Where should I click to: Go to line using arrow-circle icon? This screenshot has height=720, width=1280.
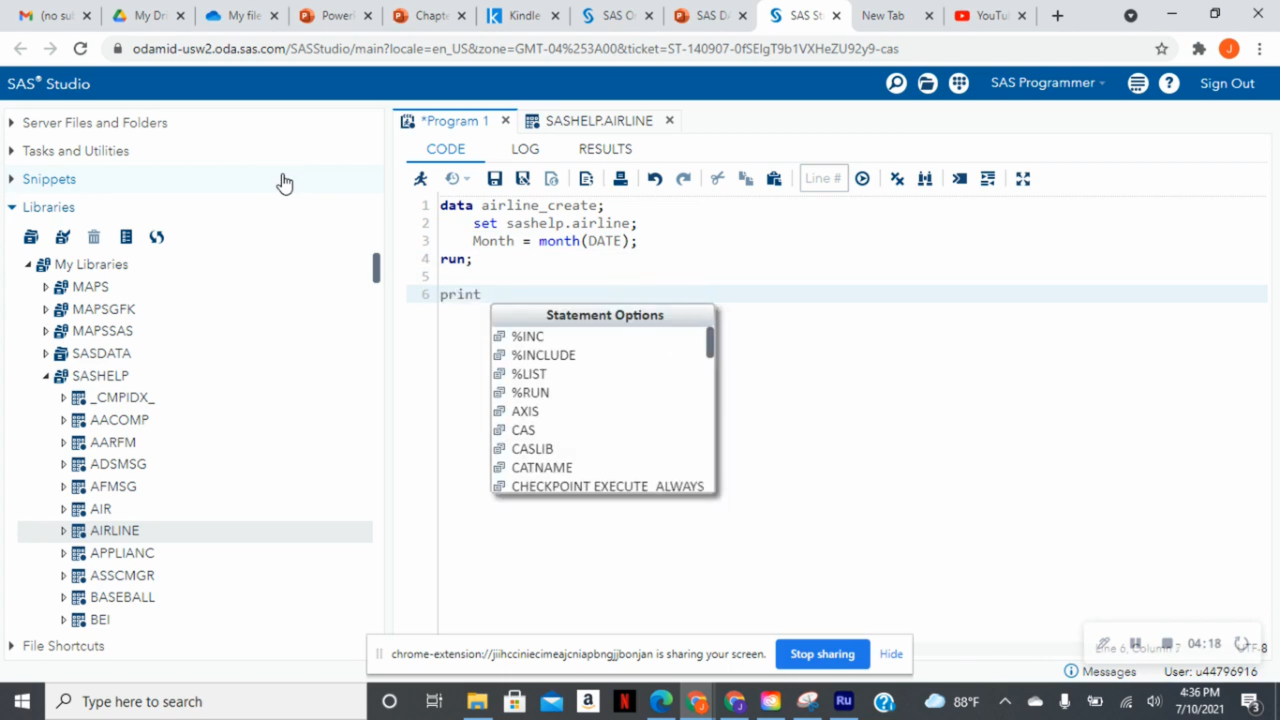click(x=862, y=178)
